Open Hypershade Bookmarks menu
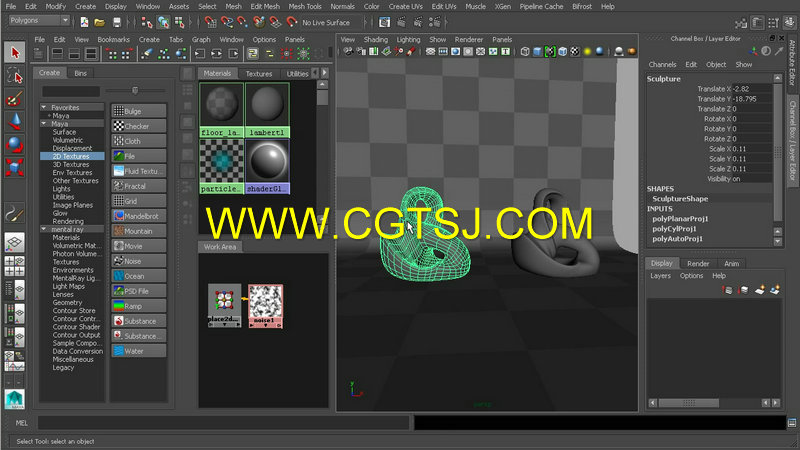This screenshot has height=450, width=800. tap(113, 39)
